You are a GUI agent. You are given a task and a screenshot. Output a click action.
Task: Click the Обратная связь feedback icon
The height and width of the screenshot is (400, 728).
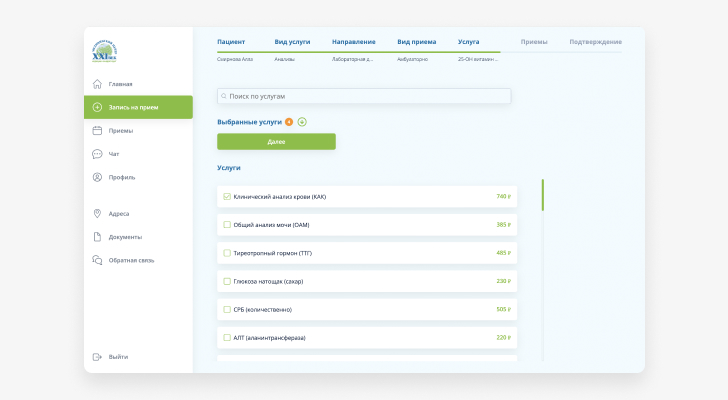click(x=97, y=260)
